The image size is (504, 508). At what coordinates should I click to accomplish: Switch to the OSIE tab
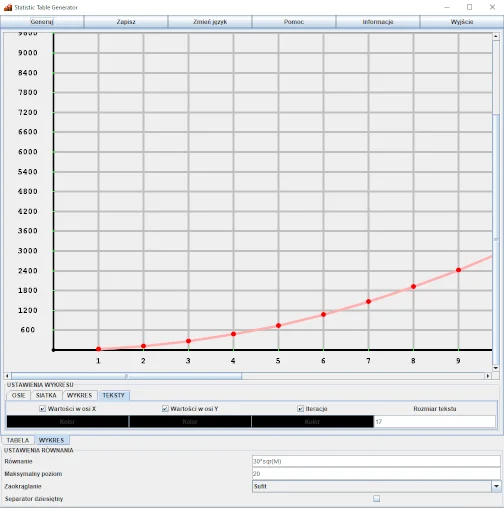coord(18,395)
